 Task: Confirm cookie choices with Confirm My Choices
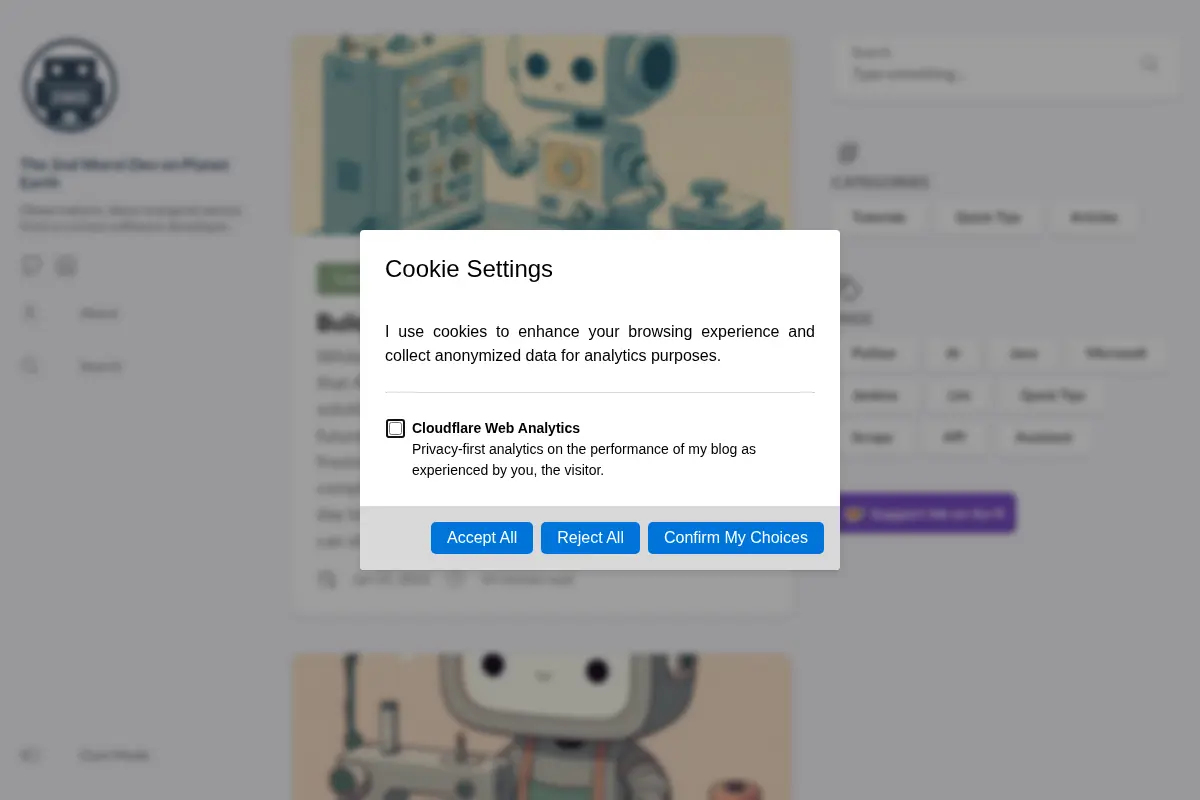(736, 537)
